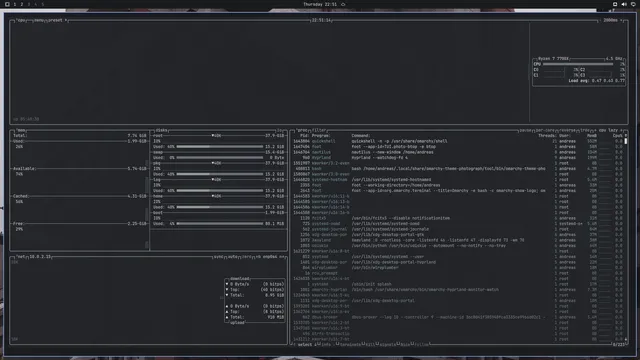Select the quickshell process row
640x360 pixels.
point(457,141)
